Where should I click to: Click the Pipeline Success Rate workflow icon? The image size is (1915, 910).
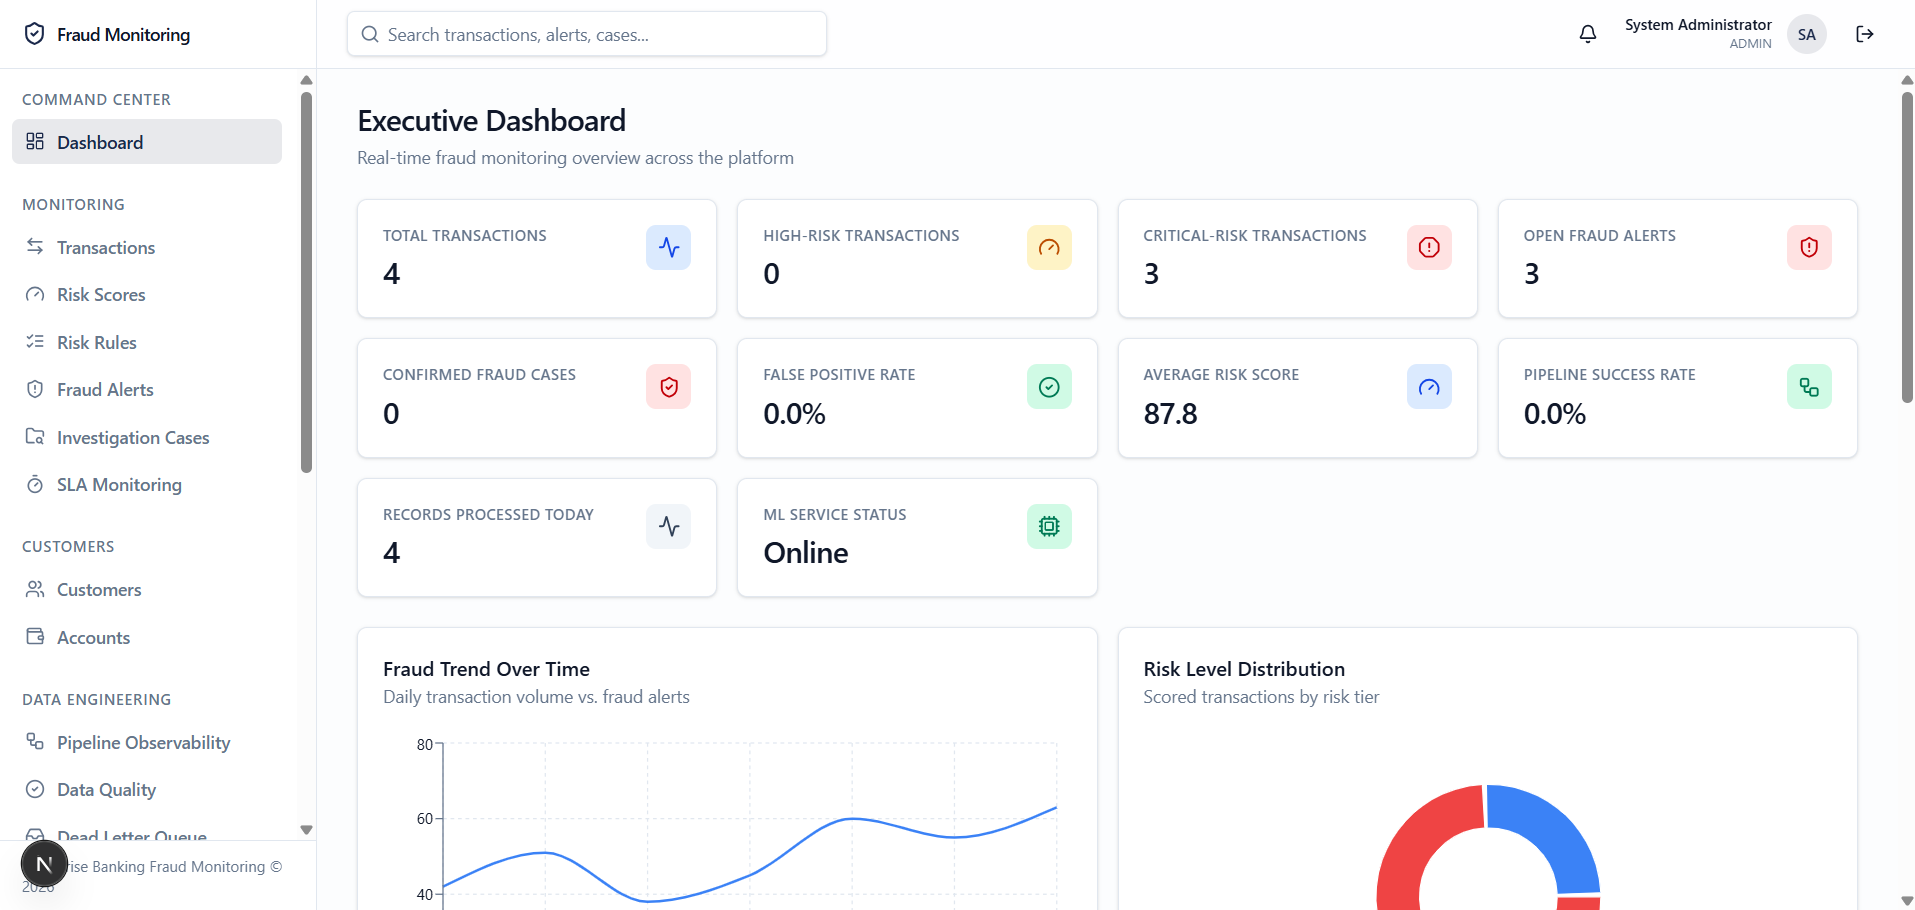click(1809, 387)
